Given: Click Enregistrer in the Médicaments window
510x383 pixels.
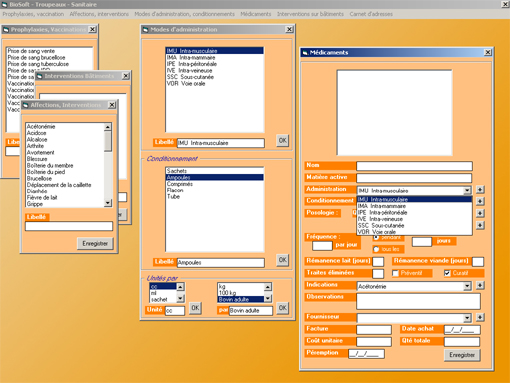Looking at the screenshot, I should click(x=462, y=355).
